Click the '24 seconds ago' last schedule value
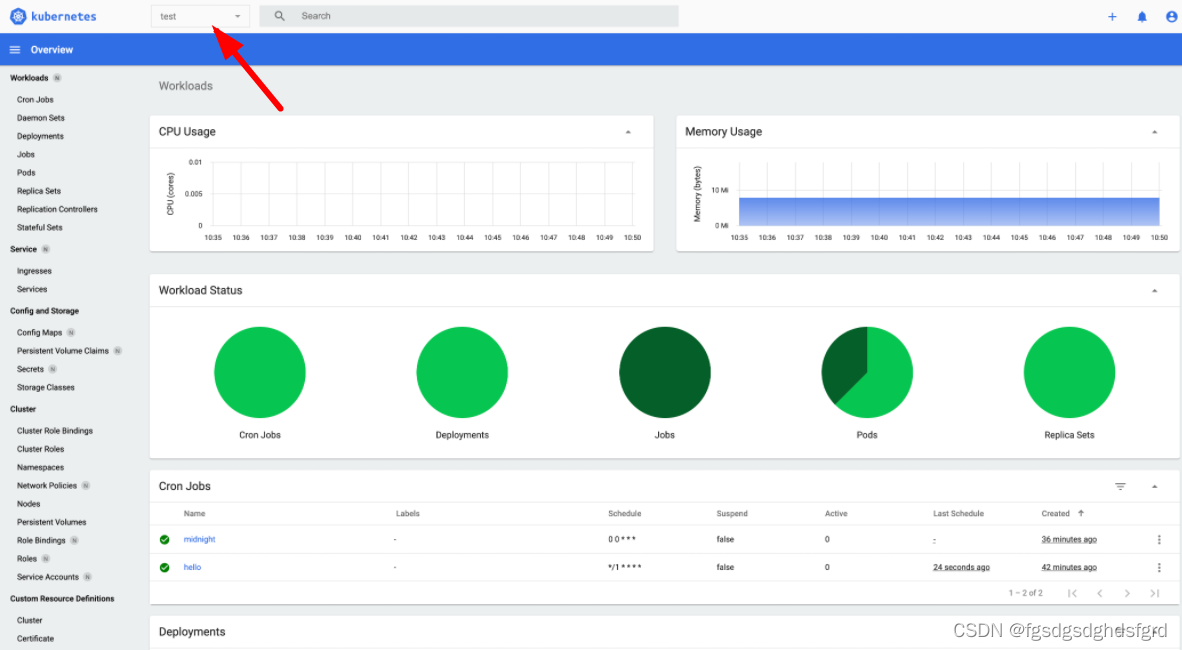The image size is (1182, 650). (961, 567)
